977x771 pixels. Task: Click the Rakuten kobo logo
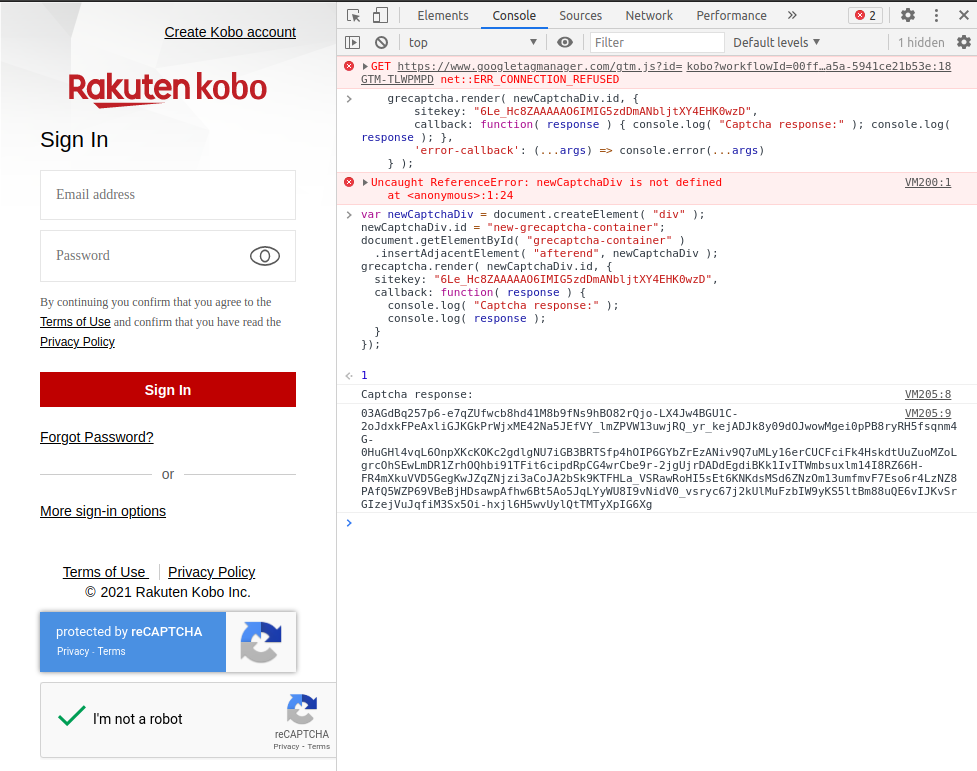168,89
